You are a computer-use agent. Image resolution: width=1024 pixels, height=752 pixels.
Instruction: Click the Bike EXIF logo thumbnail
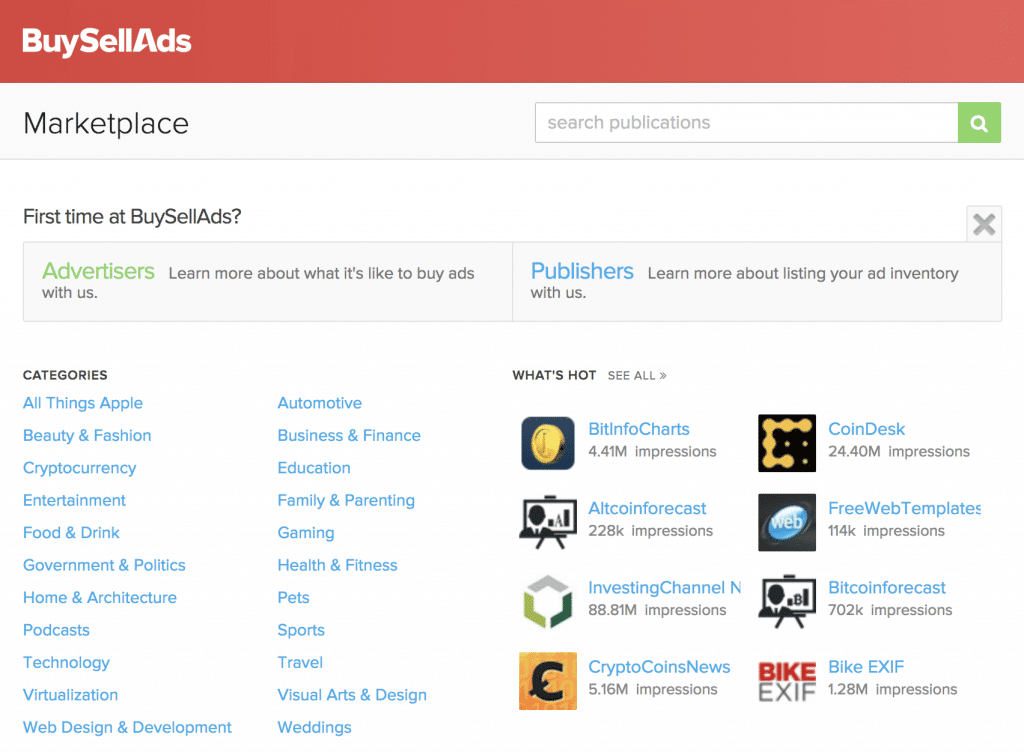coord(787,680)
